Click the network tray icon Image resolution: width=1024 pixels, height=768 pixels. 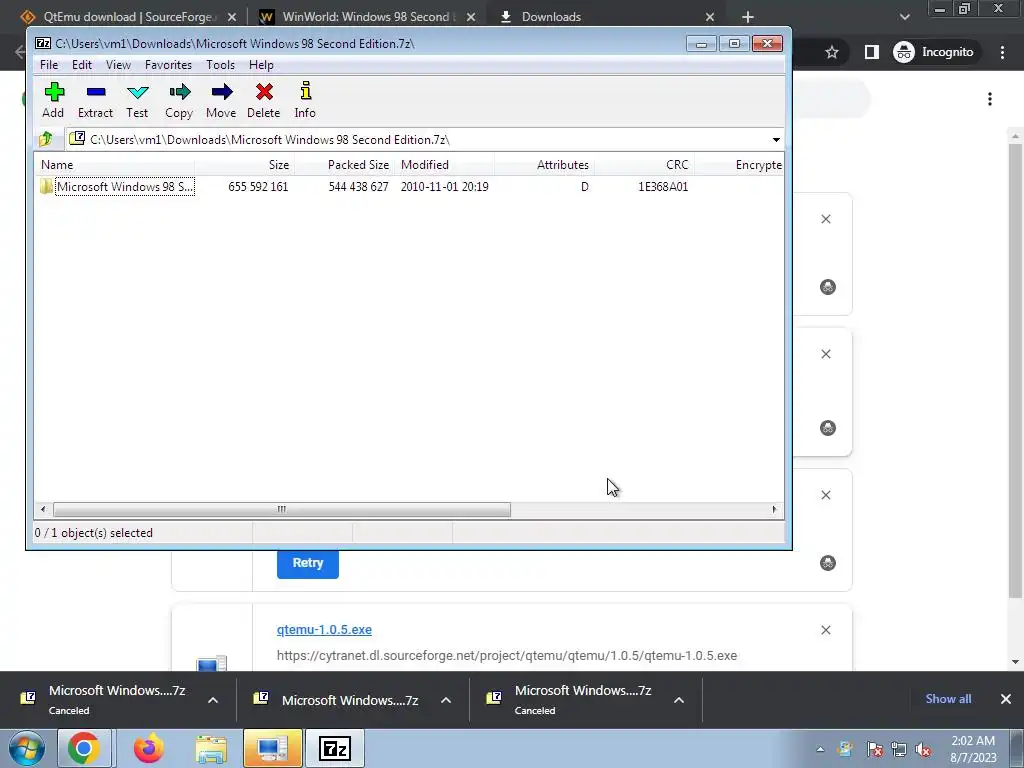pyautogui.click(x=899, y=750)
